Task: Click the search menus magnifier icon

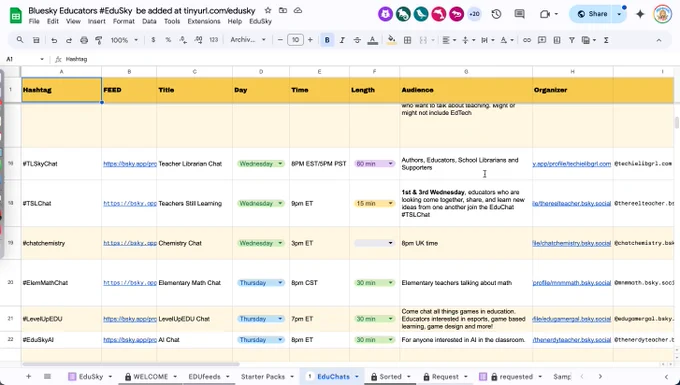Action: (20, 40)
